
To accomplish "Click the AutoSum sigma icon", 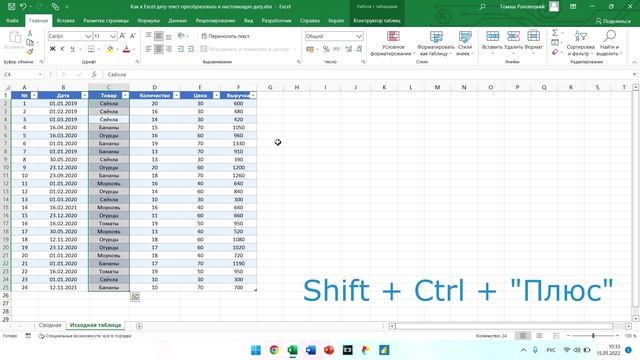I will point(555,33).
